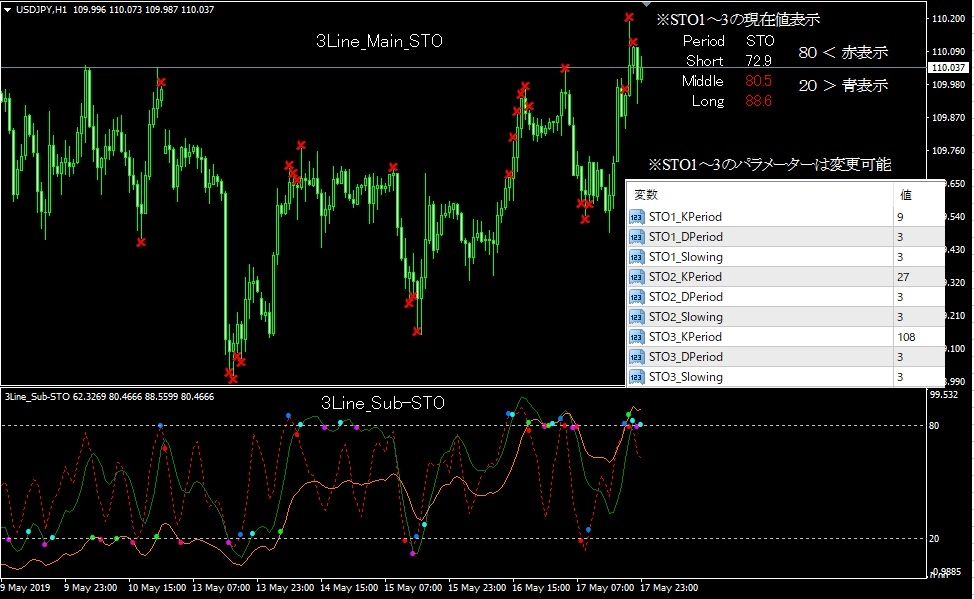Click the STO1_Slowing variable name

coord(686,257)
